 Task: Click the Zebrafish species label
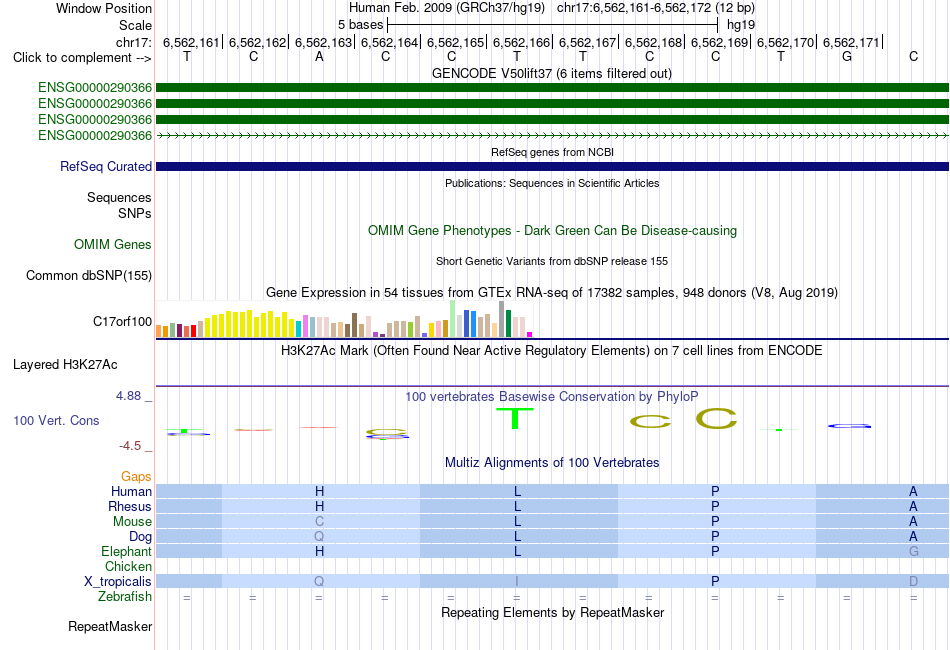pos(125,597)
